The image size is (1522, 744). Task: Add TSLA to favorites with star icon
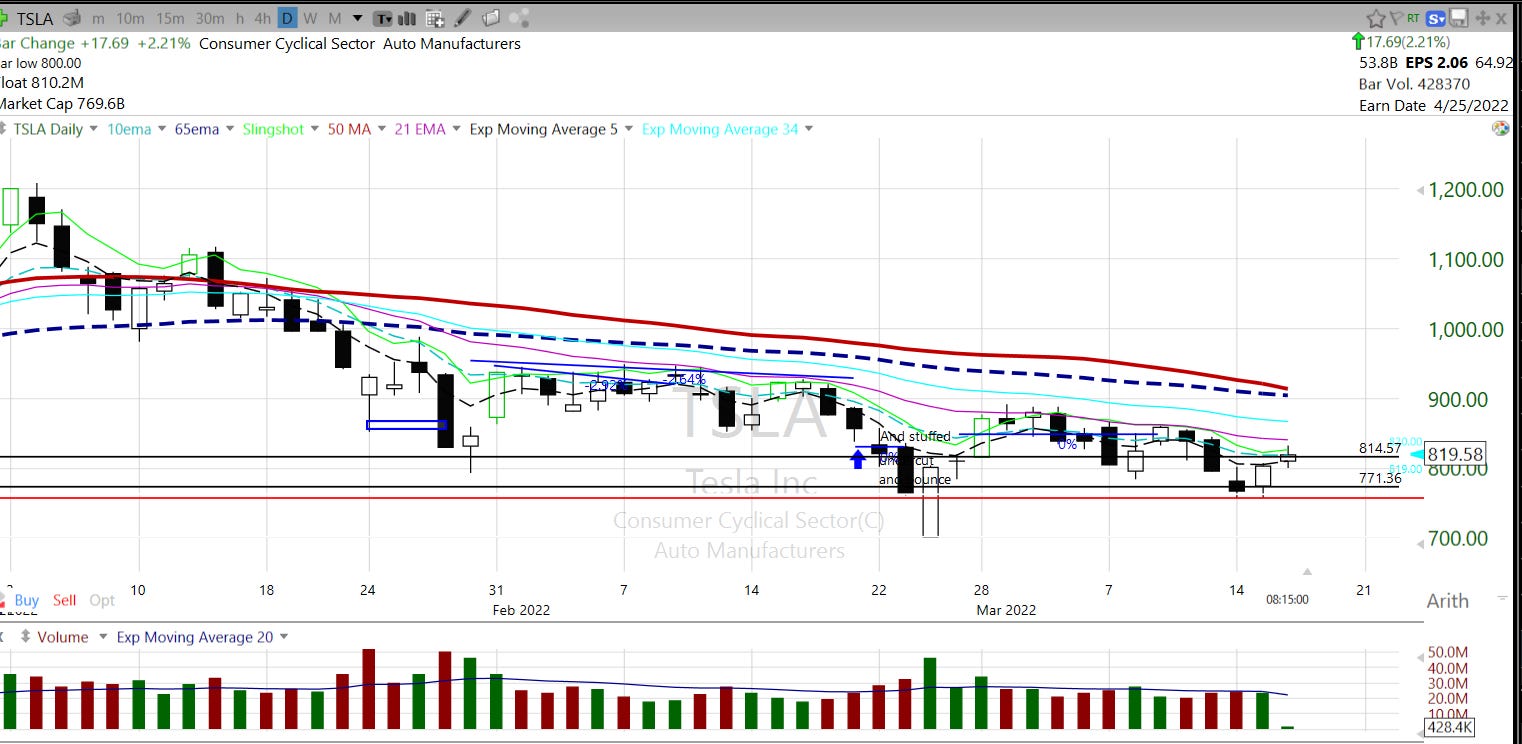[x=1376, y=18]
